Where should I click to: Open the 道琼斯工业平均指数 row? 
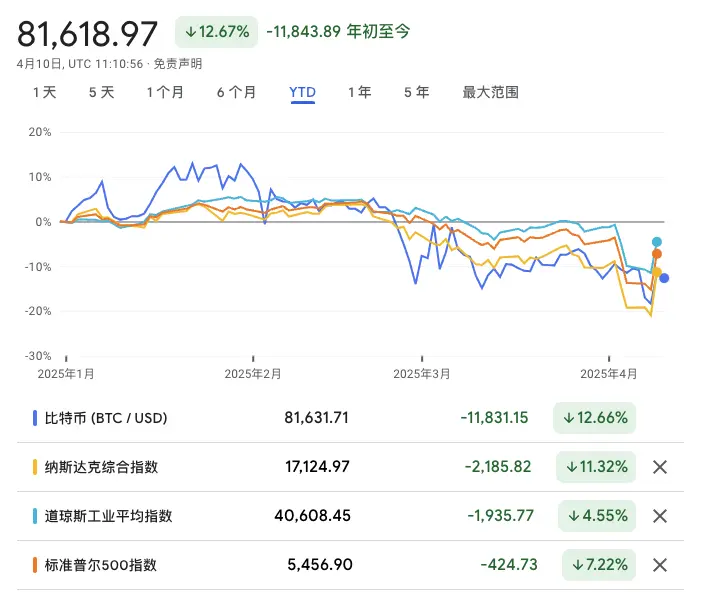click(x=350, y=516)
